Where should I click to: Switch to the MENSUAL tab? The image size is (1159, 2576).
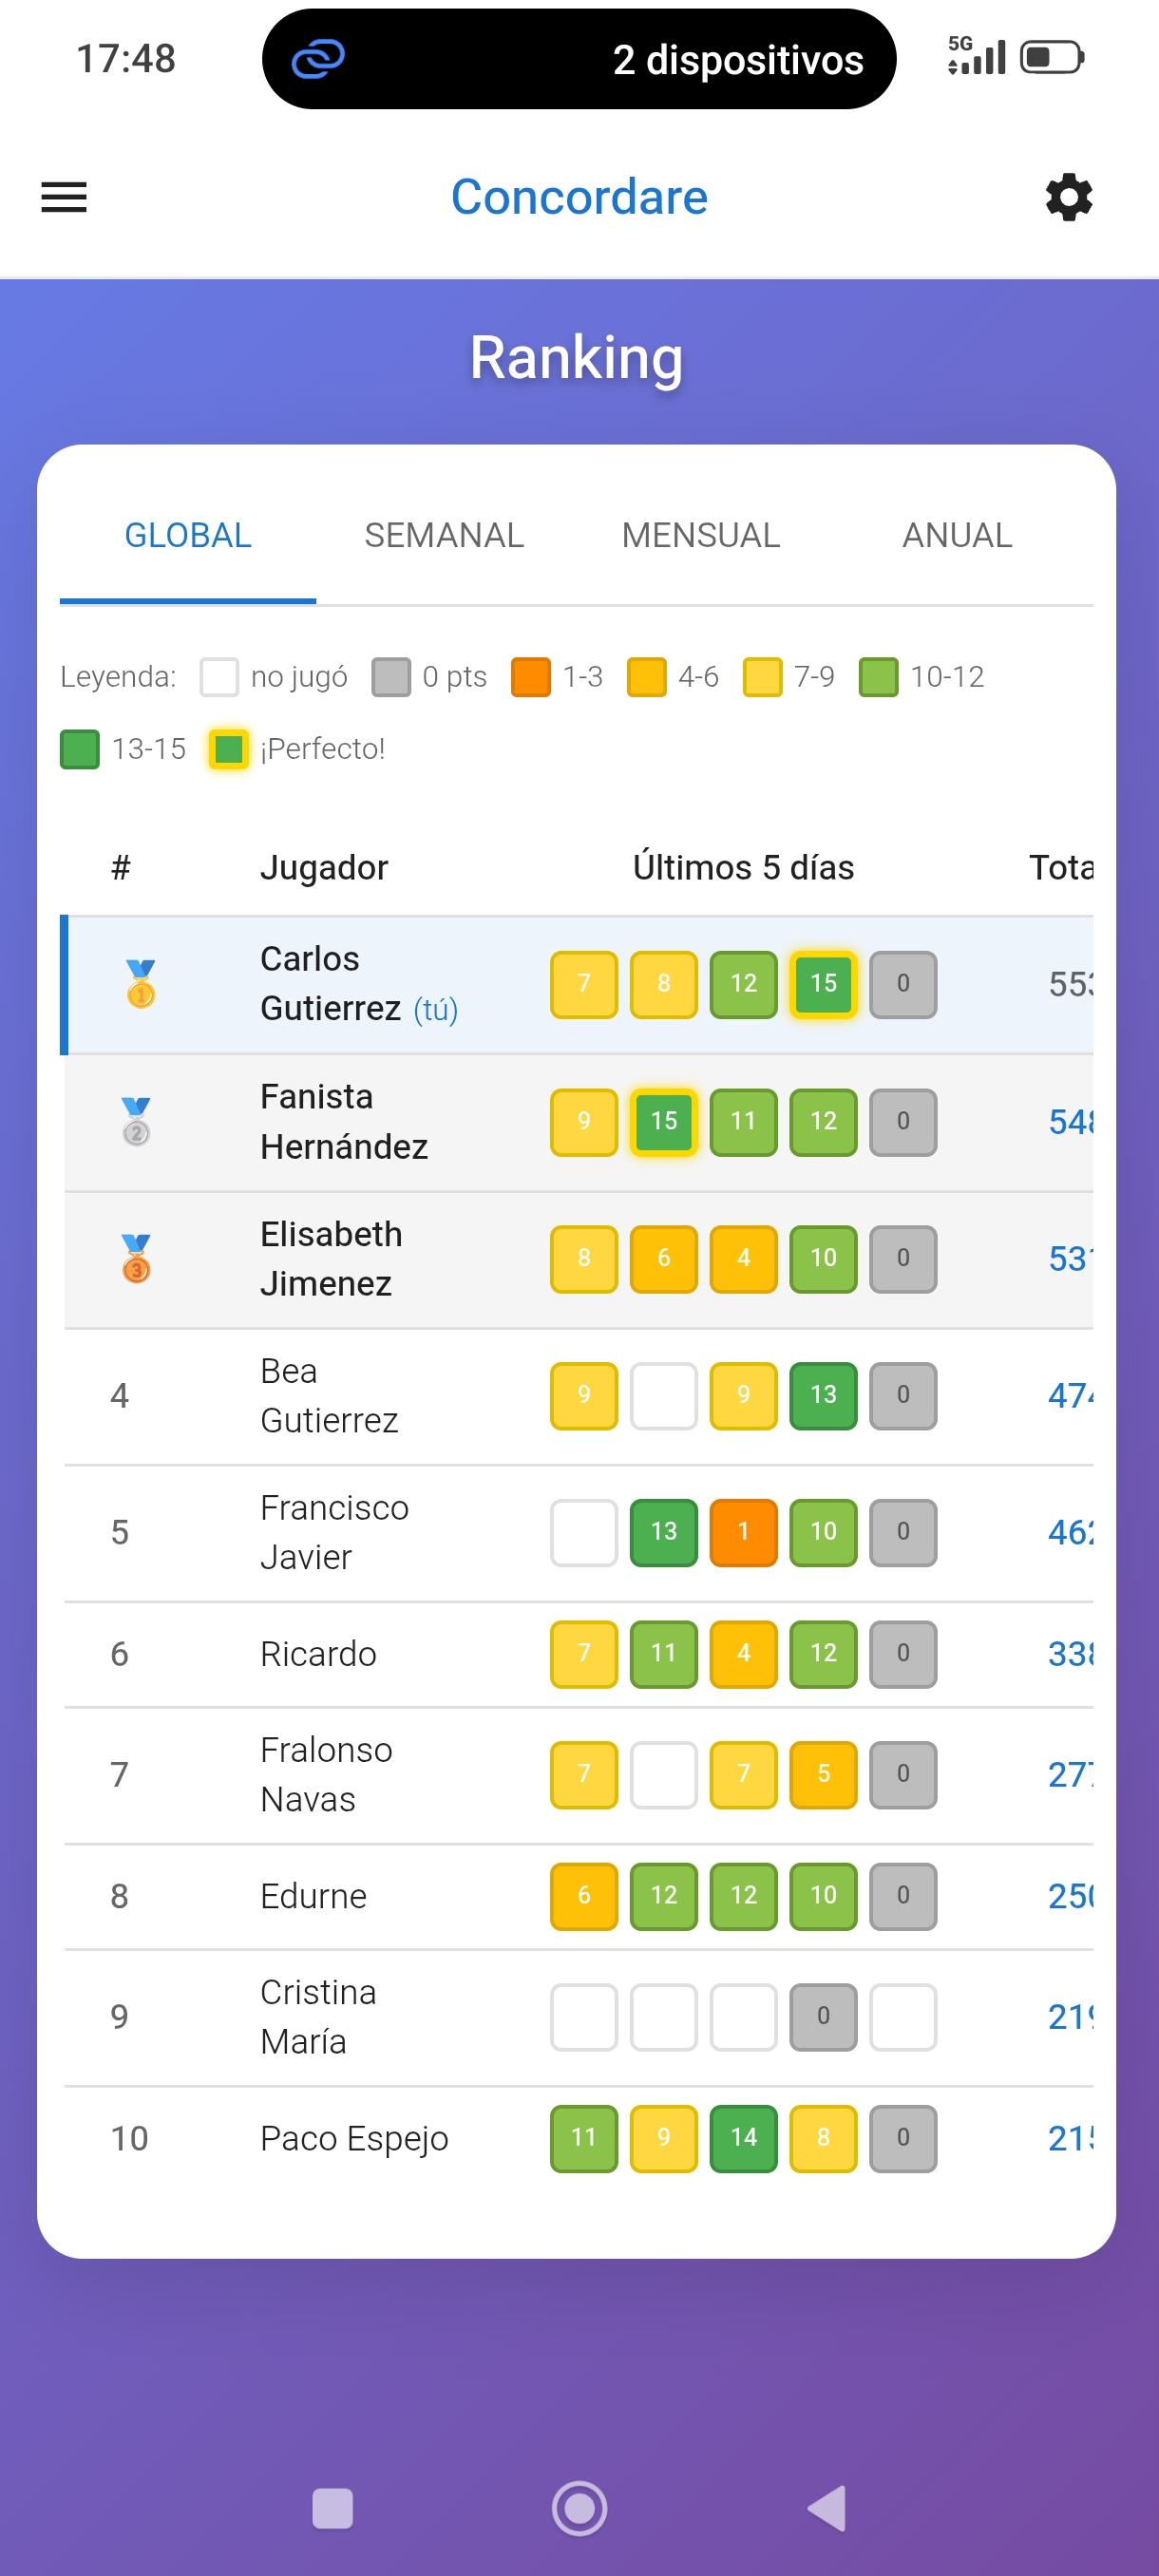coord(701,536)
